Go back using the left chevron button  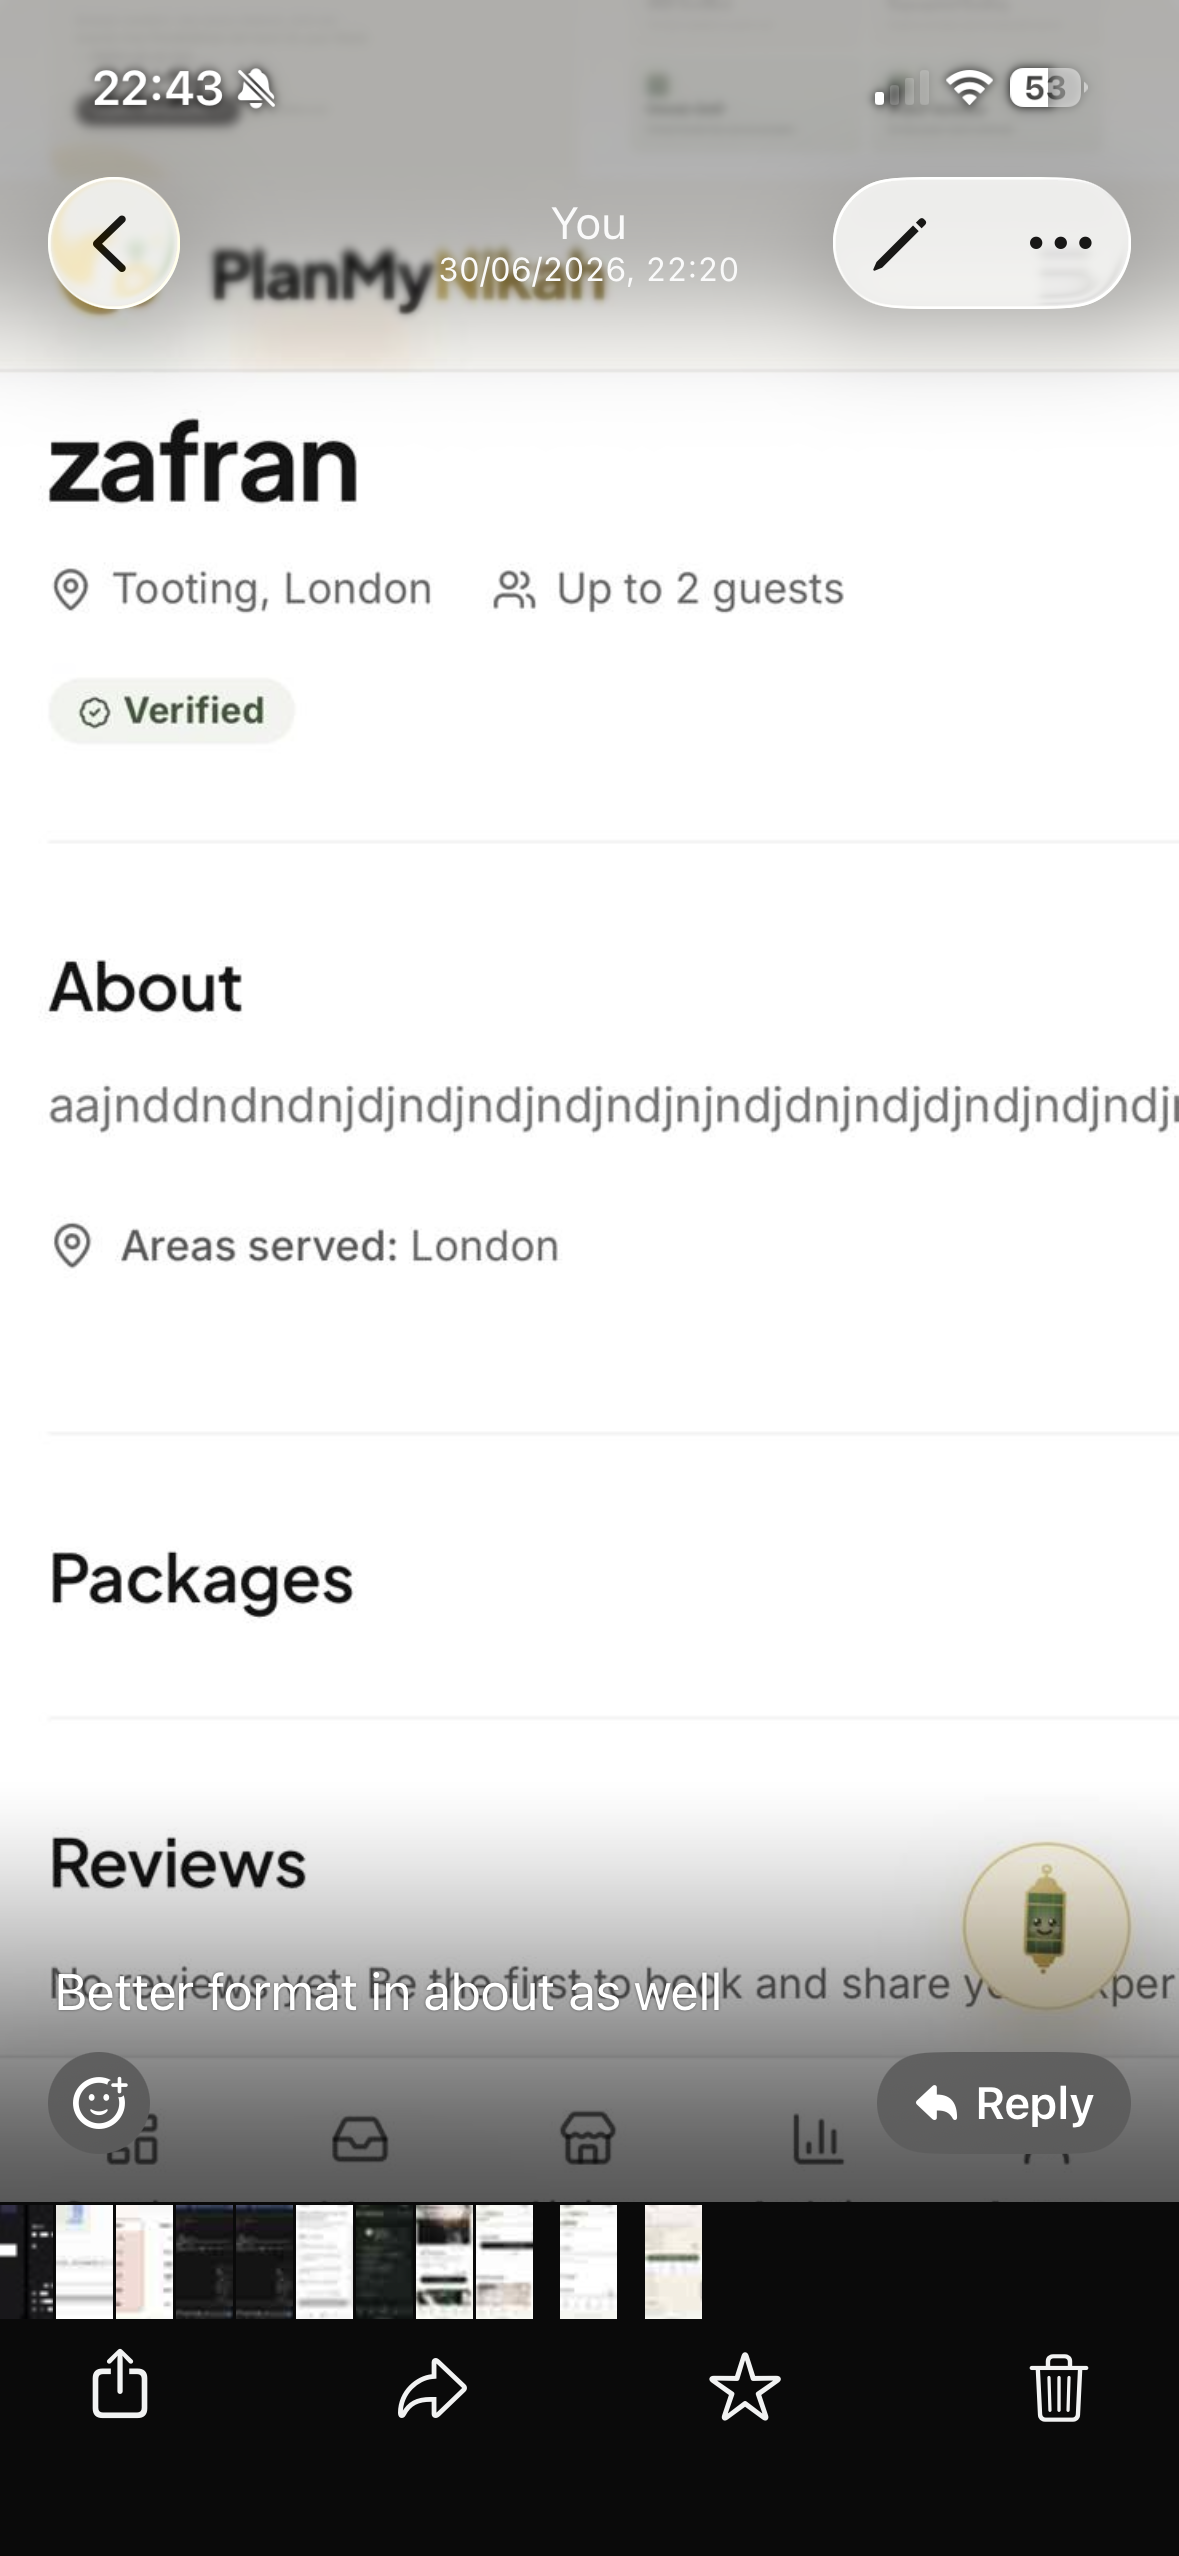113,243
